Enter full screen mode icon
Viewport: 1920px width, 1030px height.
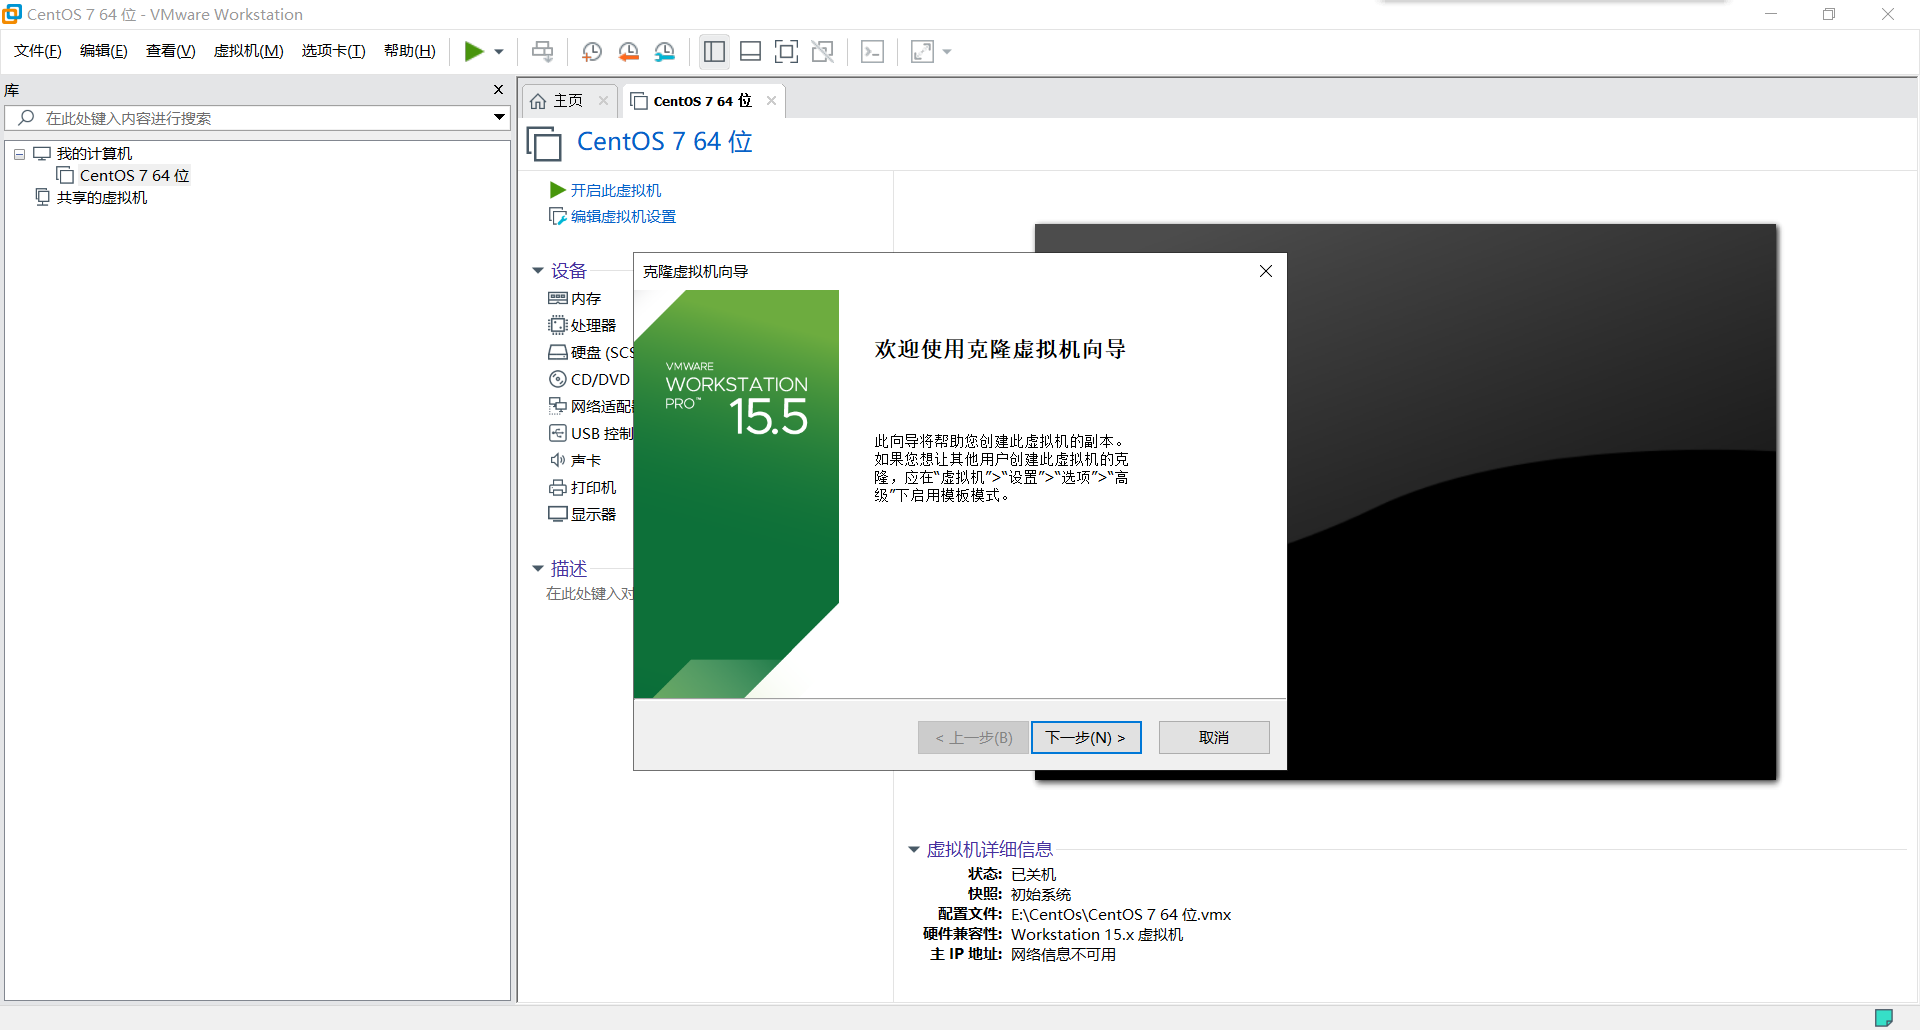pos(786,52)
